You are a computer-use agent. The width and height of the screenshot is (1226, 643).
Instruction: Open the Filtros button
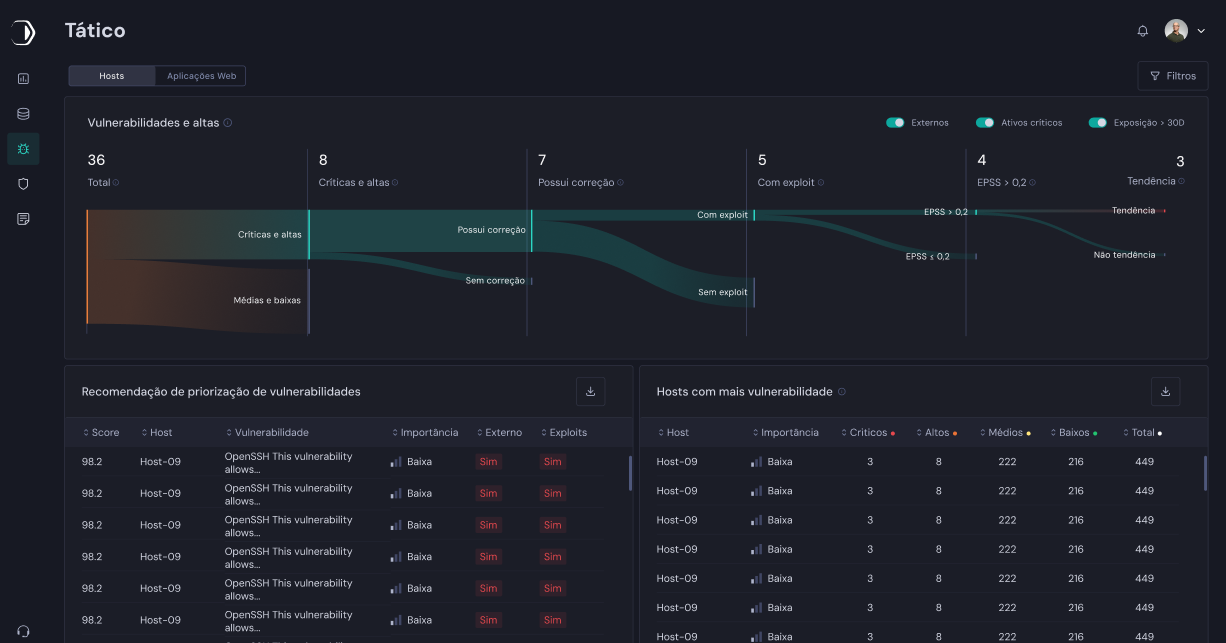[1172, 76]
